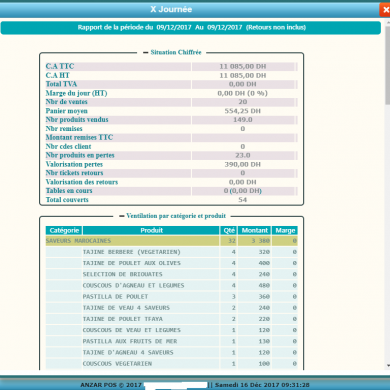Click COUSCOUS D'AGNEAU ET LEGUMES row
Image resolution: width=390 pixels, height=390 pixels.
click(172, 285)
